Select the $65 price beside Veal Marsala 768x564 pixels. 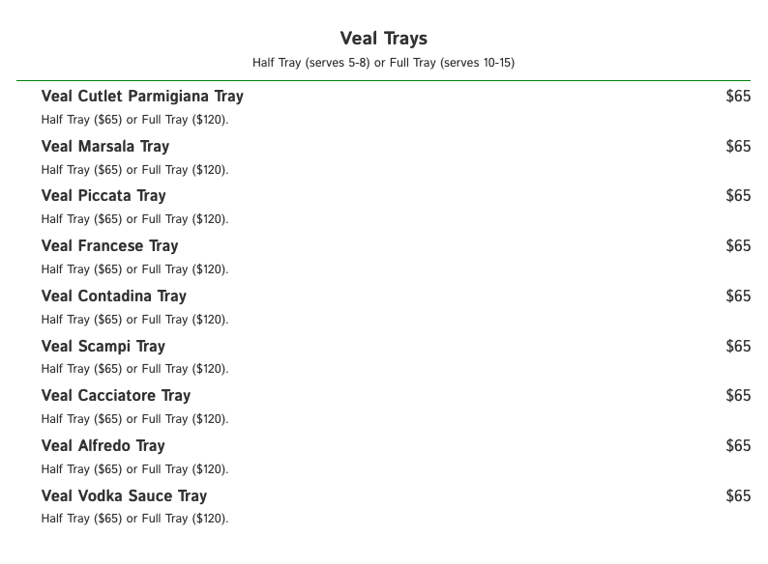[x=738, y=146]
